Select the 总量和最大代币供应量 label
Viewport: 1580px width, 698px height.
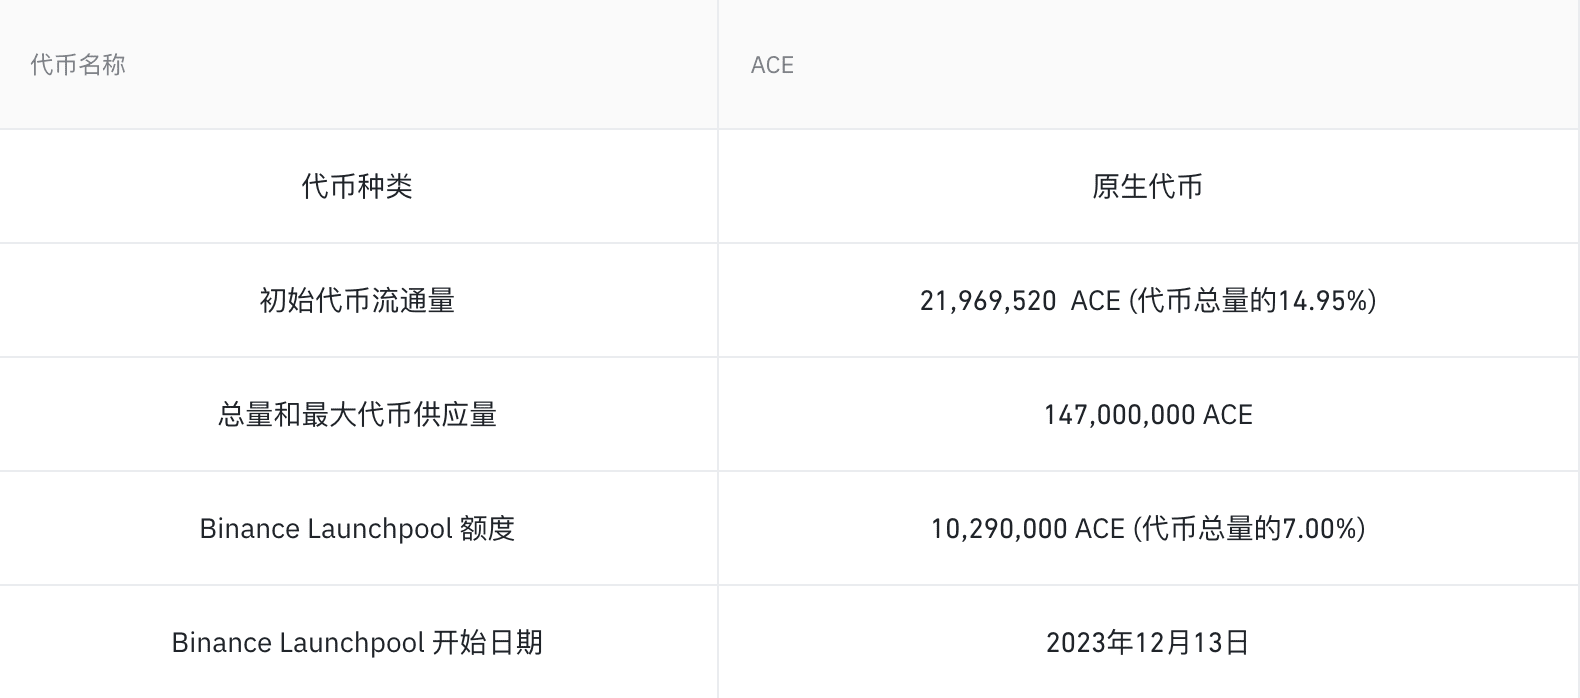(357, 414)
